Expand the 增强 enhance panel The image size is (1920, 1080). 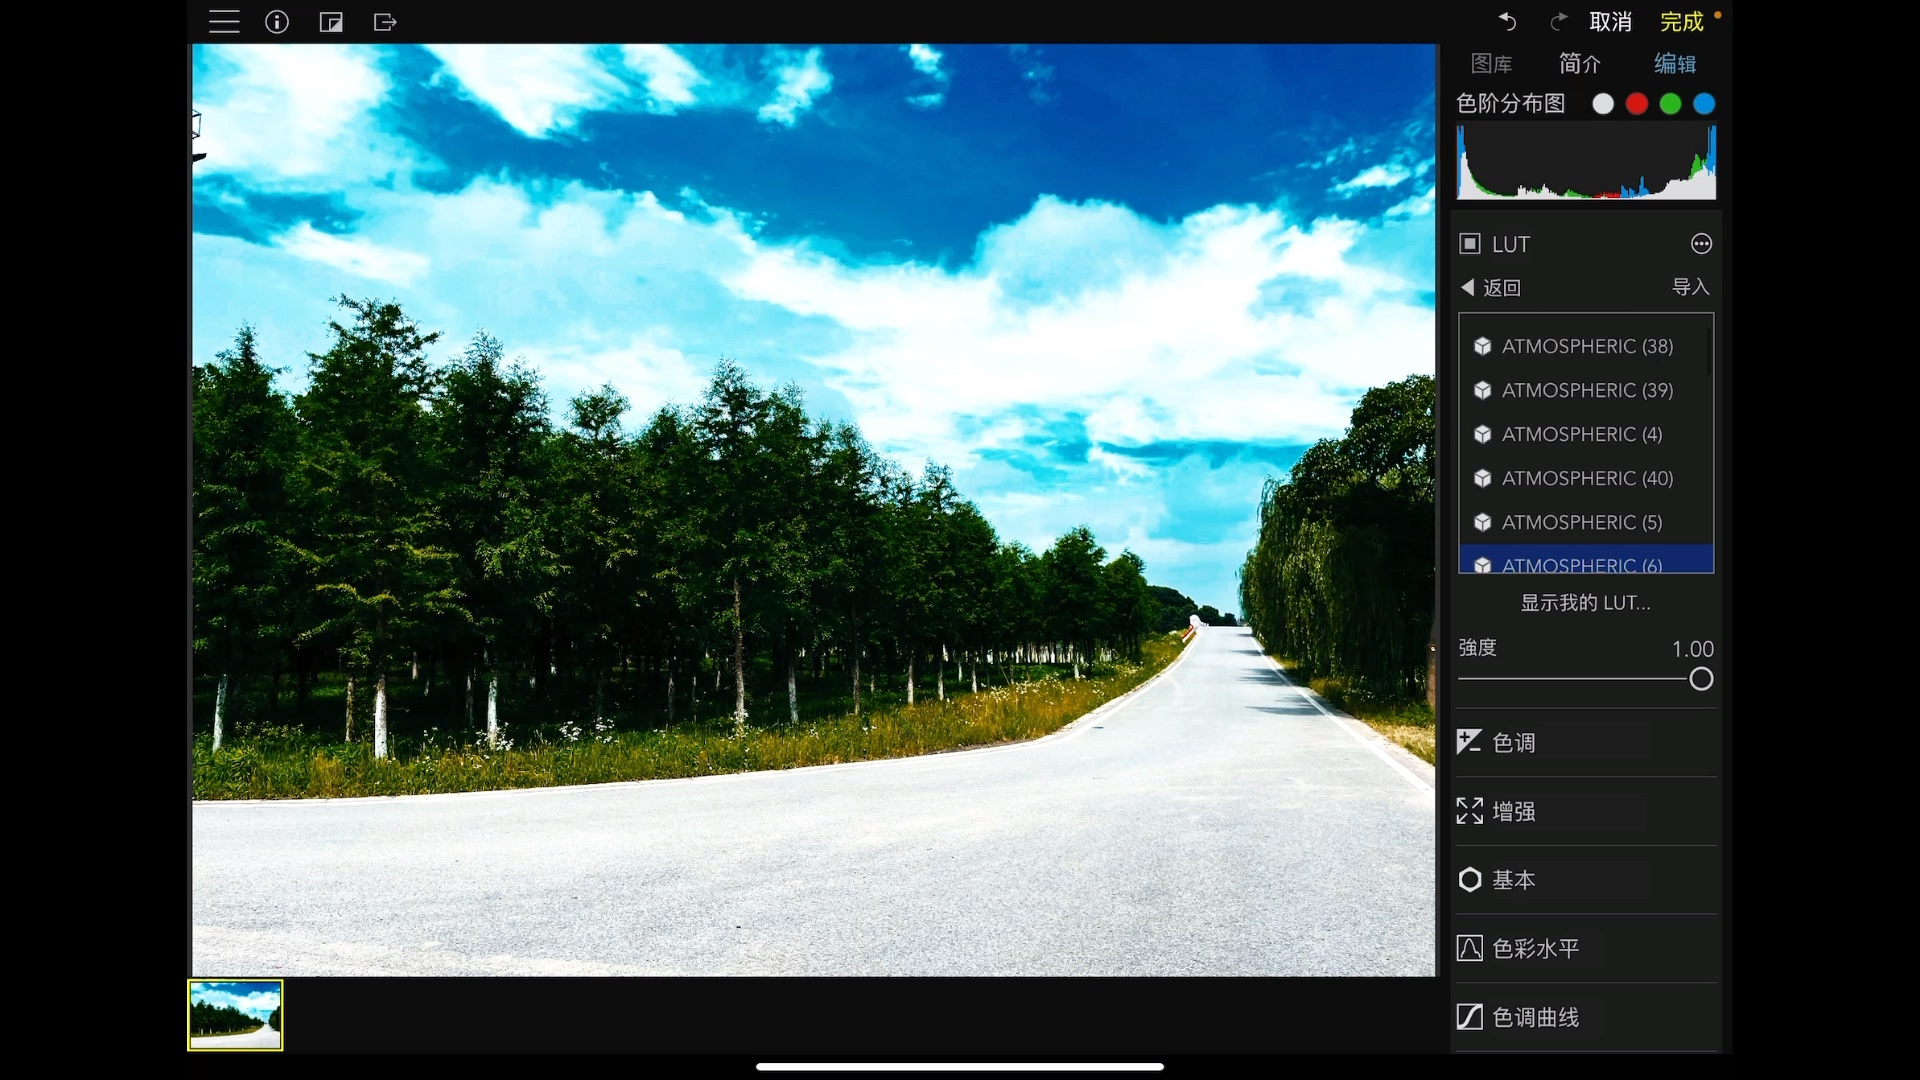point(1514,811)
